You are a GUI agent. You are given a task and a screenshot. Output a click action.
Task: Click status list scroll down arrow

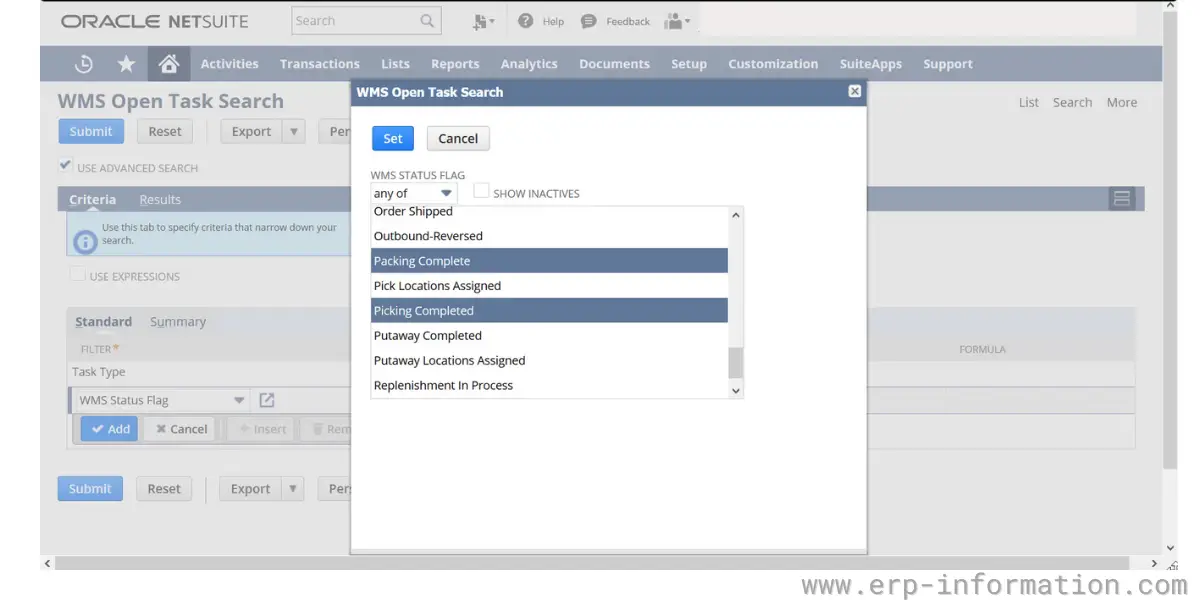tap(736, 391)
